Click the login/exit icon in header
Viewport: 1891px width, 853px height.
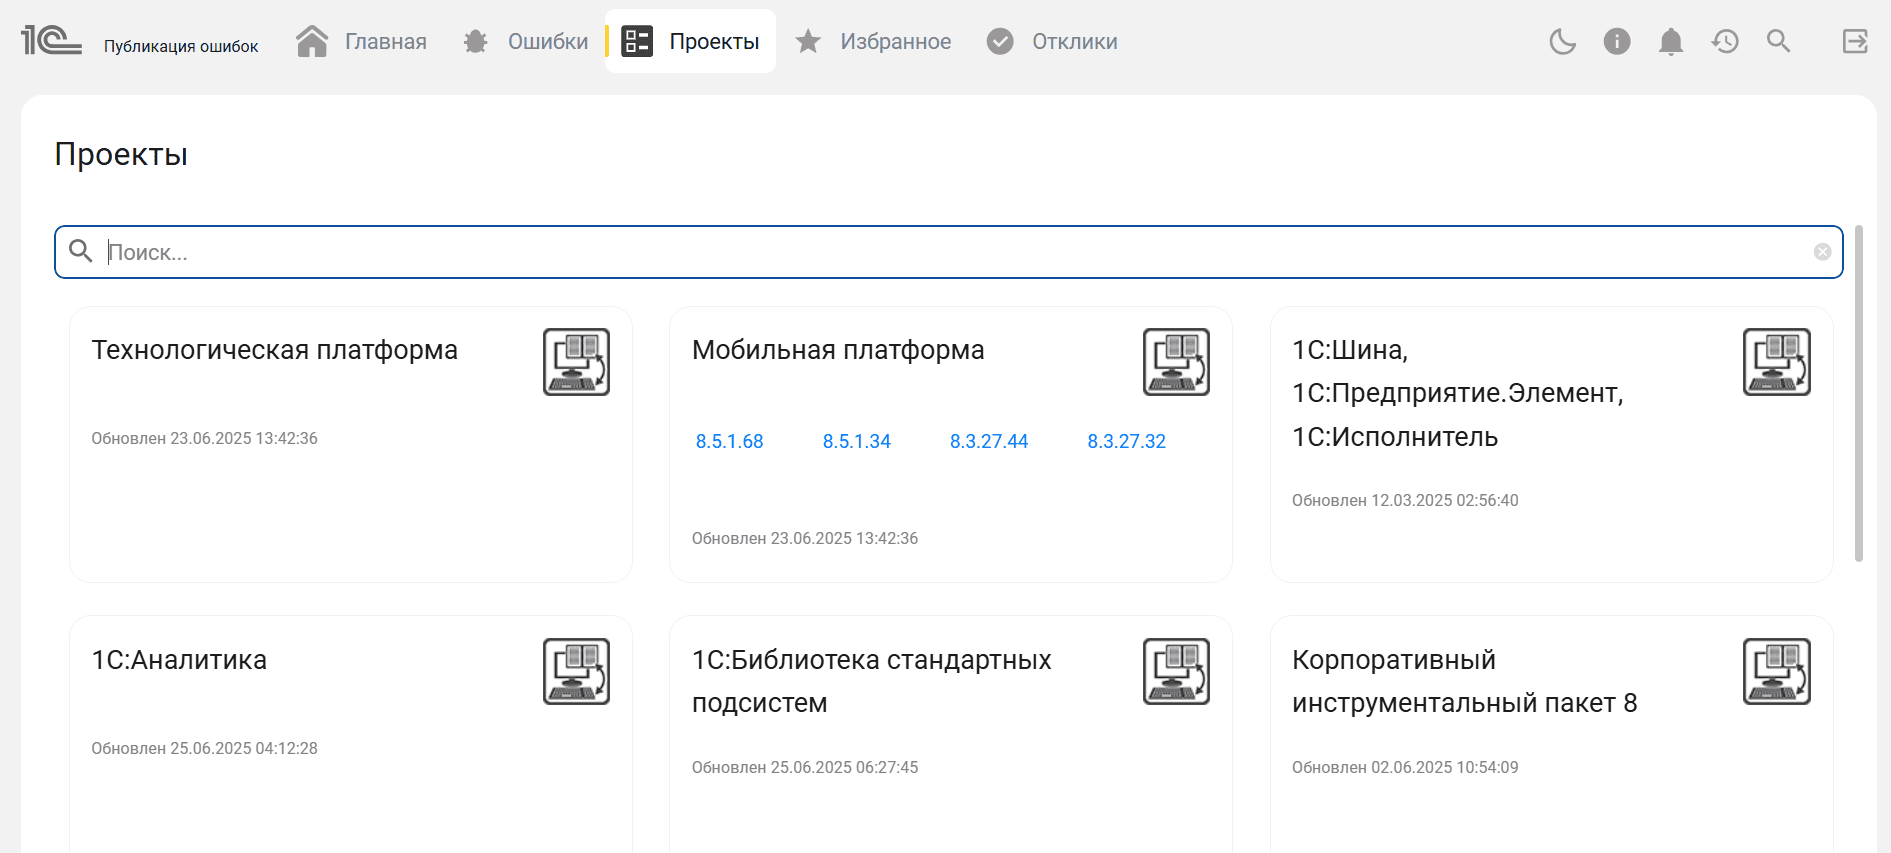[1855, 41]
